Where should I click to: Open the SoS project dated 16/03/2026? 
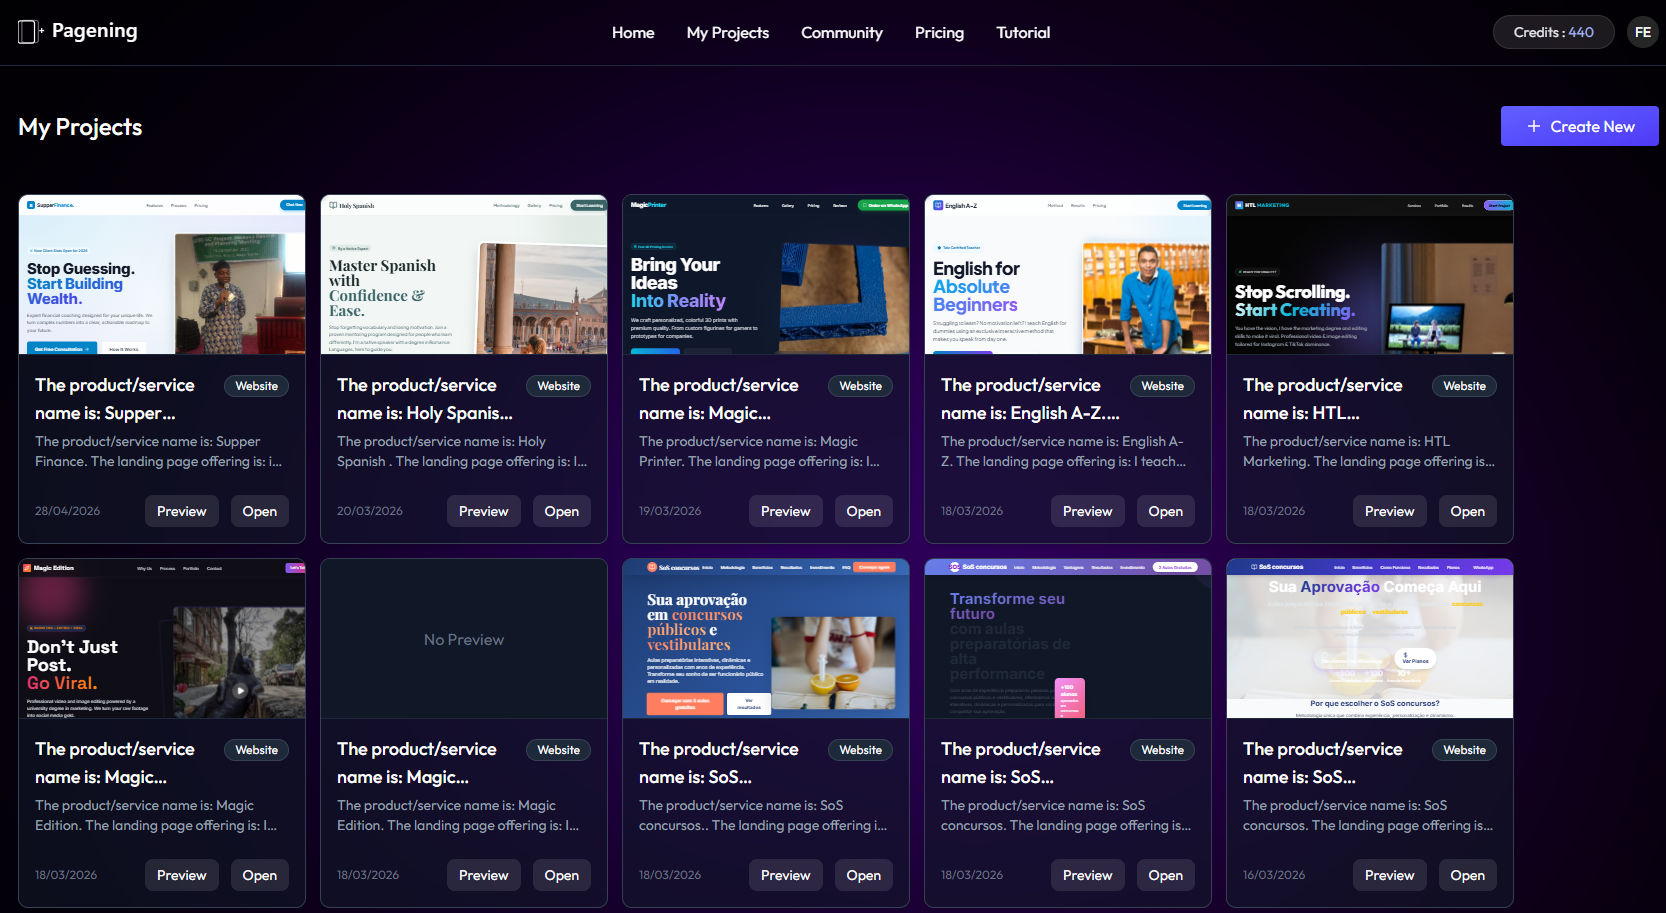click(1468, 875)
